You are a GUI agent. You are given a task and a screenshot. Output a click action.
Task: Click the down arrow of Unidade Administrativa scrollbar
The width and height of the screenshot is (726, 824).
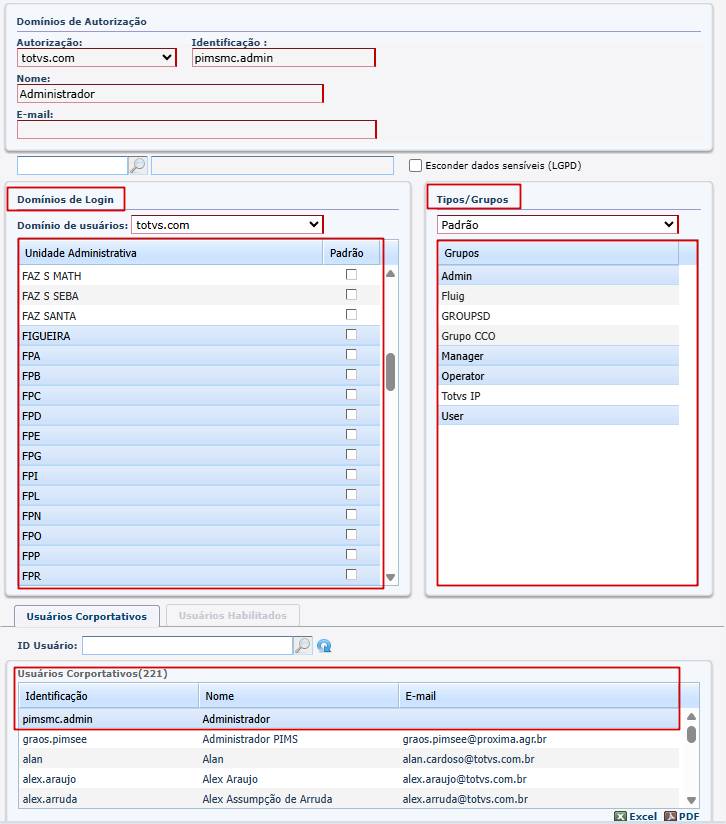(x=391, y=577)
